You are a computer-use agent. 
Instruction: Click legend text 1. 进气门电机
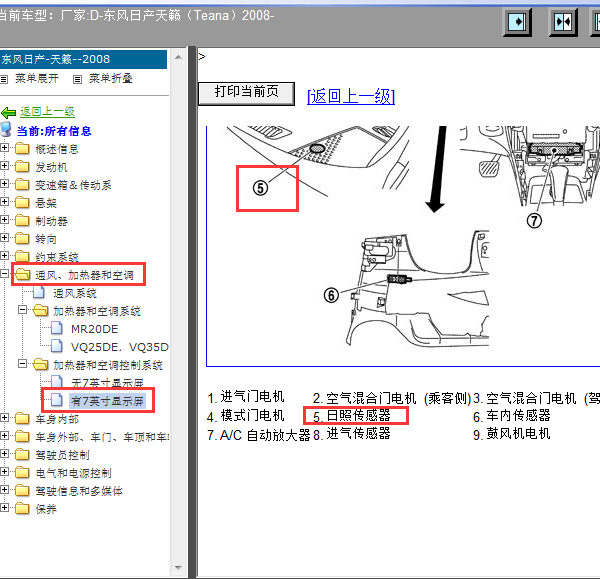pos(246,398)
